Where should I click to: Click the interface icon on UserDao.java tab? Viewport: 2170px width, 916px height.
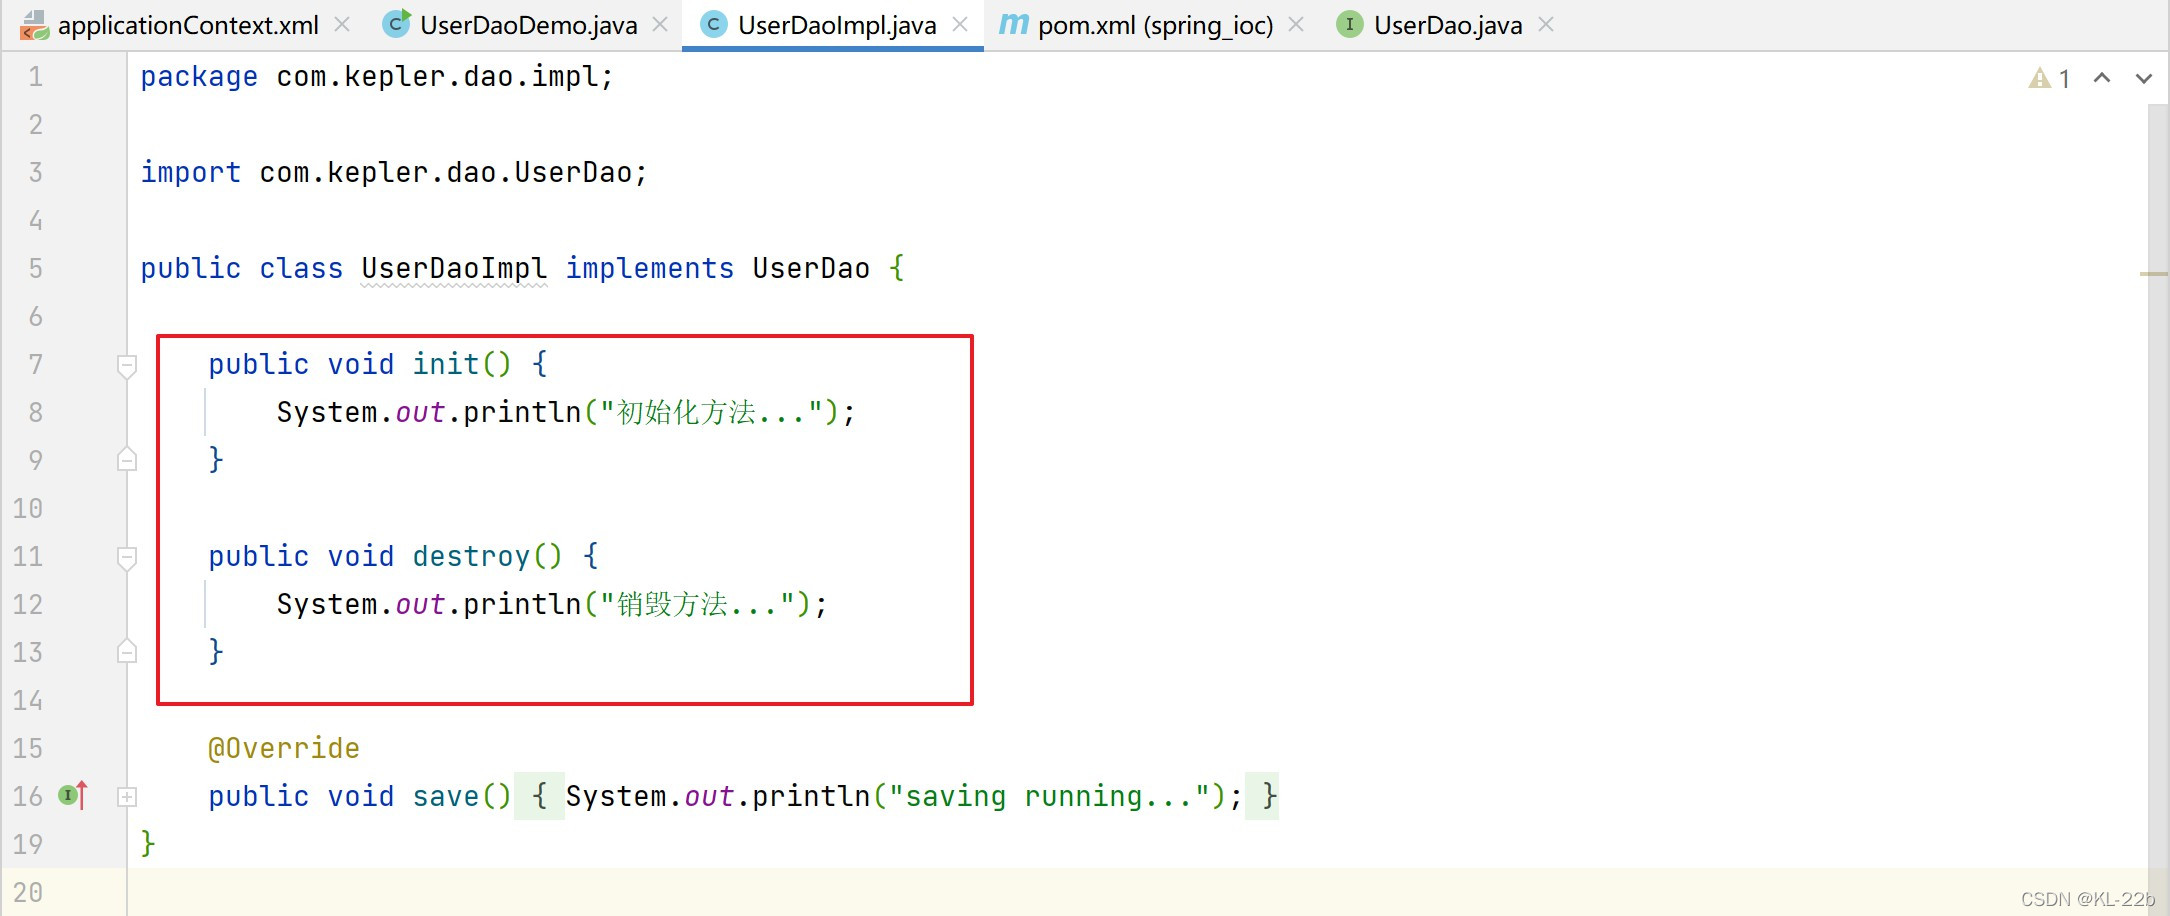[x=1350, y=25]
